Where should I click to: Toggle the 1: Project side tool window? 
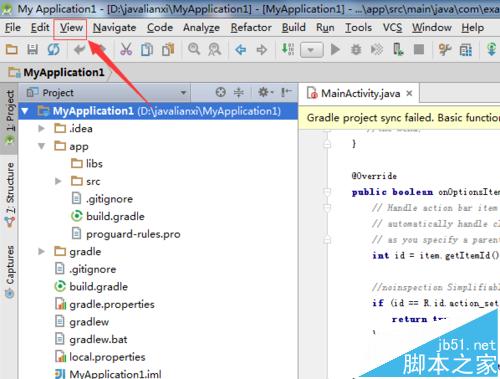point(9,118)
